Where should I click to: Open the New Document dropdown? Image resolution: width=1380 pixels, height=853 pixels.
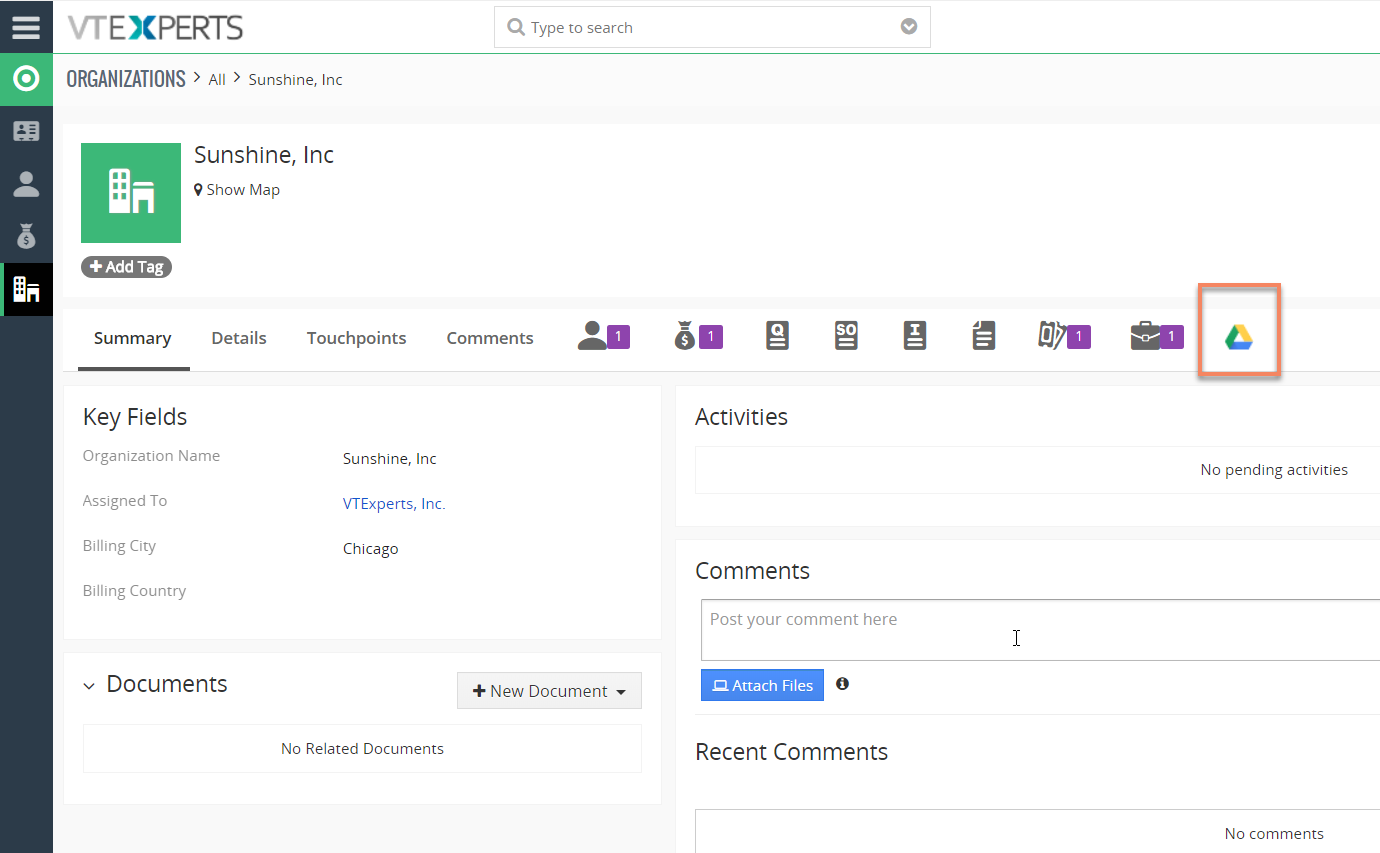coord(549,691)
